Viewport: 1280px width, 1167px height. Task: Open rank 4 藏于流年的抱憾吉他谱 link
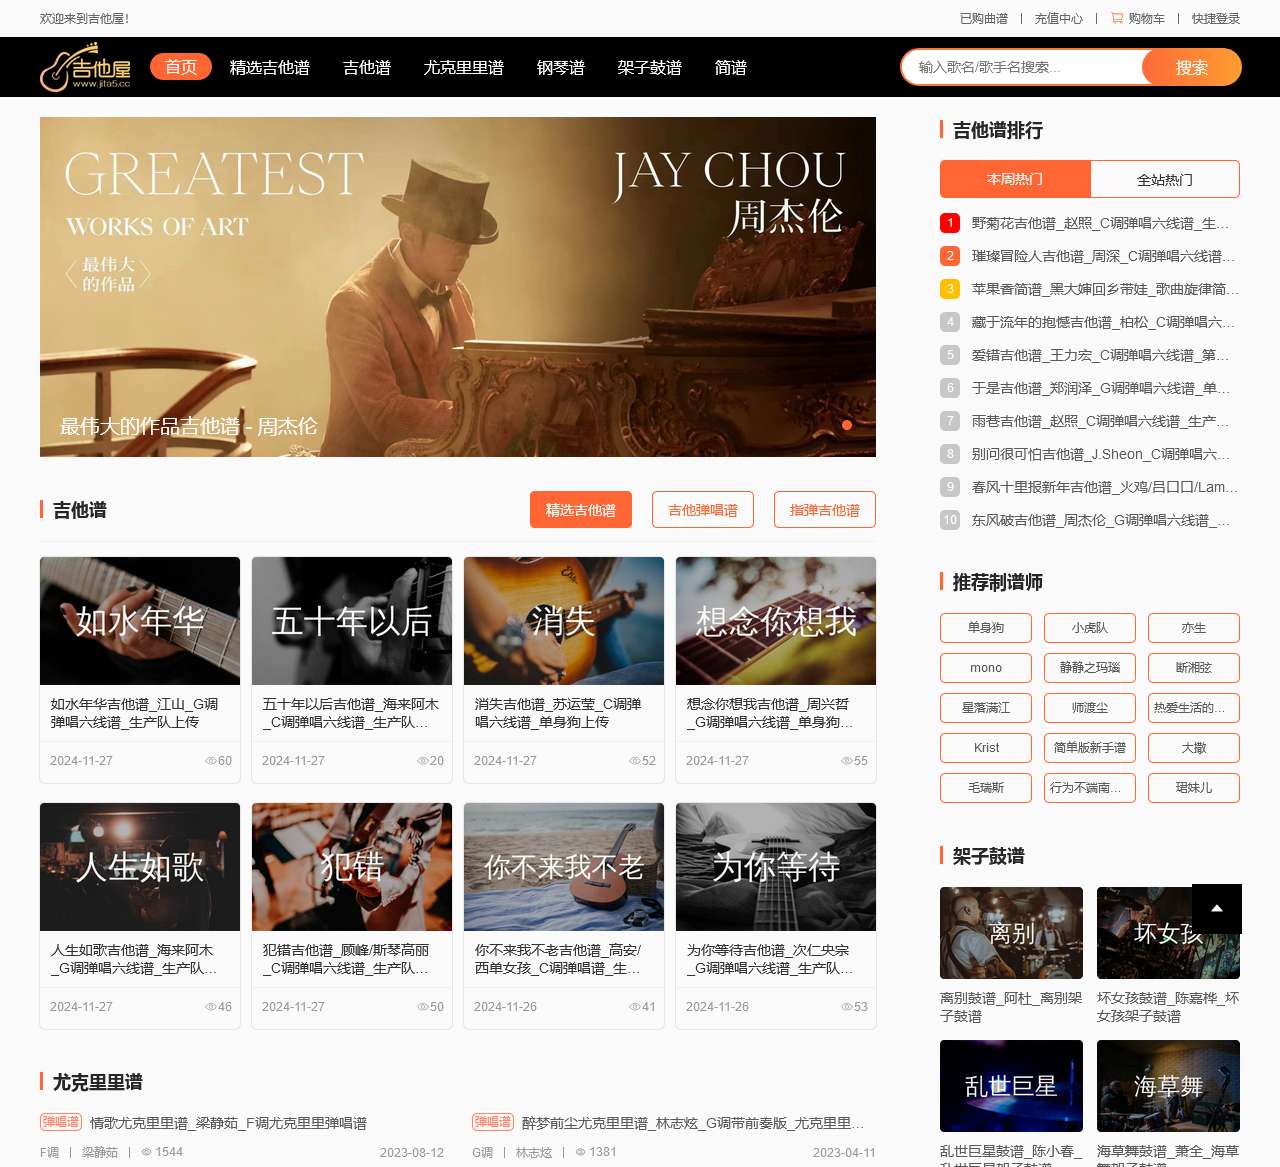(x=1103, y=322)
